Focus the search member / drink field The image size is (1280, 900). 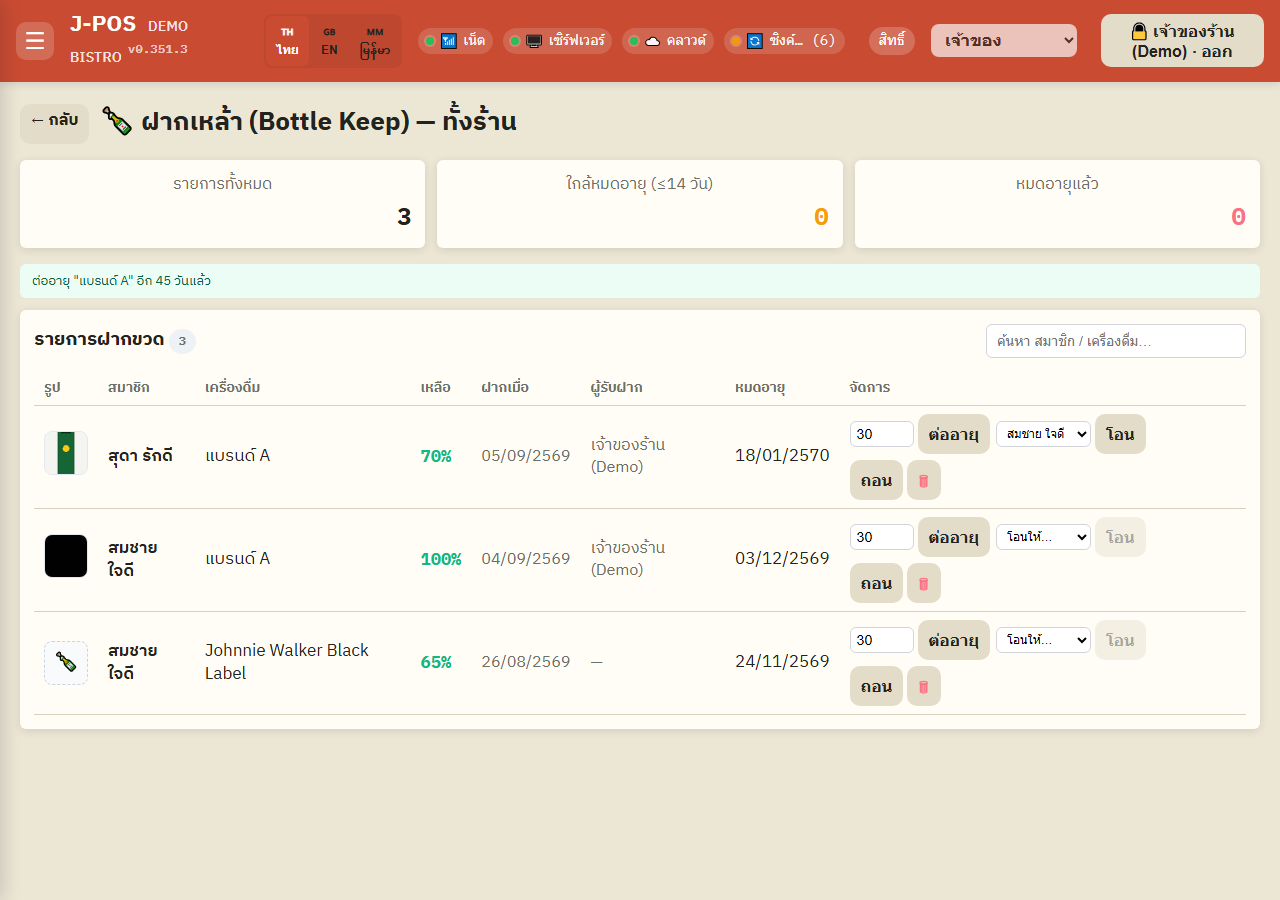coord(1116,341)
